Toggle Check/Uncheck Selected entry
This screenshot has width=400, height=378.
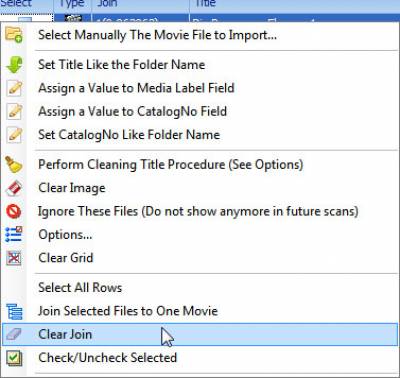[107, 358]
